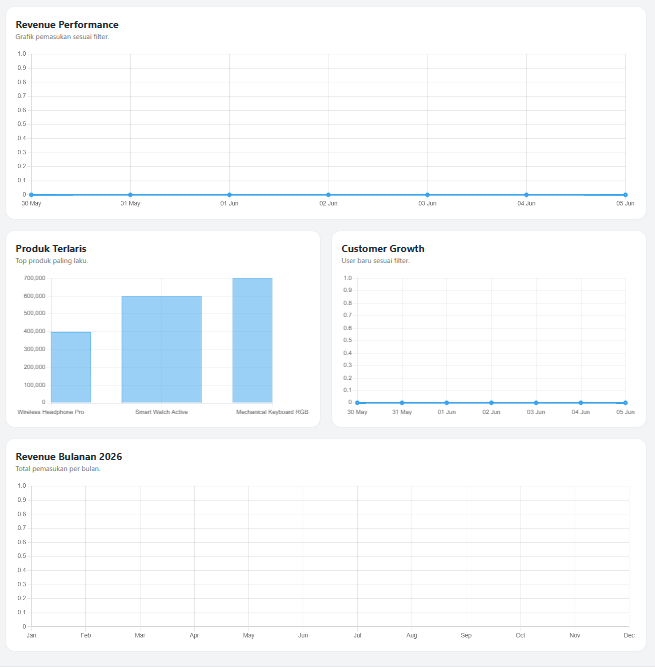655x667 pixels.
Task: Click the Wireless Headphone Pro bar
Action: pos(71,367)
